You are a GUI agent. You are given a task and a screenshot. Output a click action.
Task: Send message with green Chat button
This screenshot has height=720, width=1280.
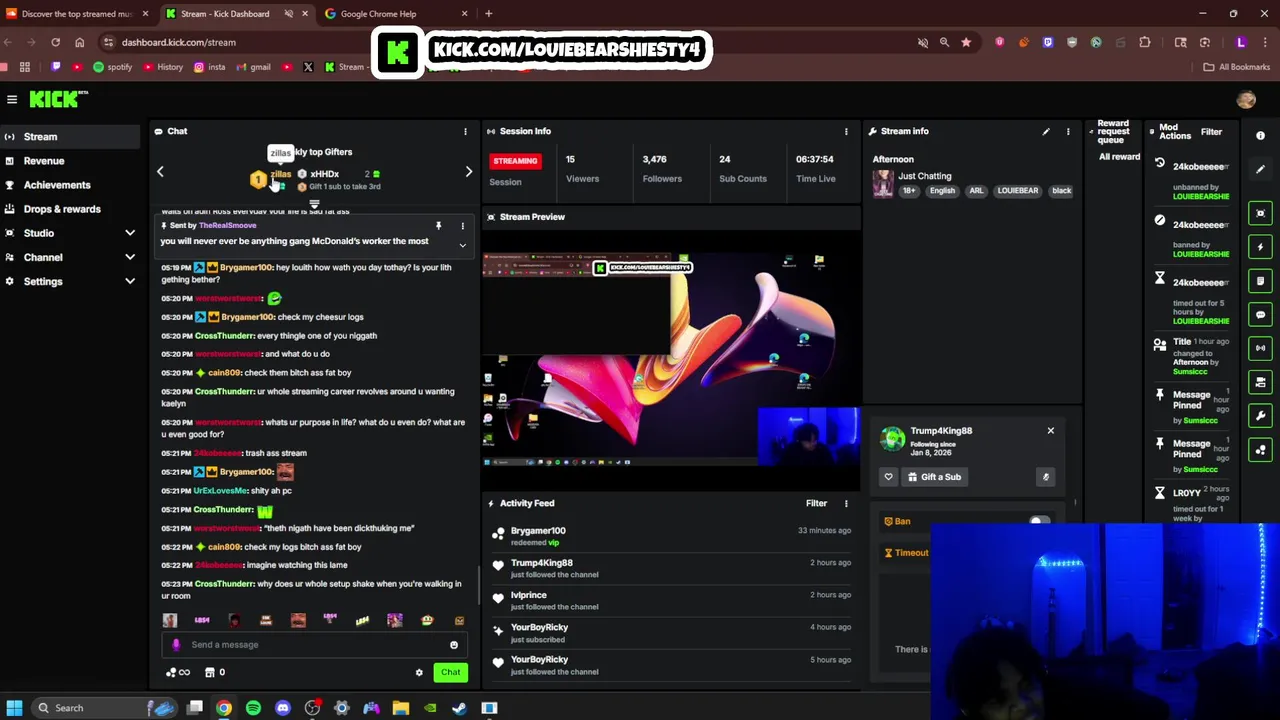(x=451, y=672)
